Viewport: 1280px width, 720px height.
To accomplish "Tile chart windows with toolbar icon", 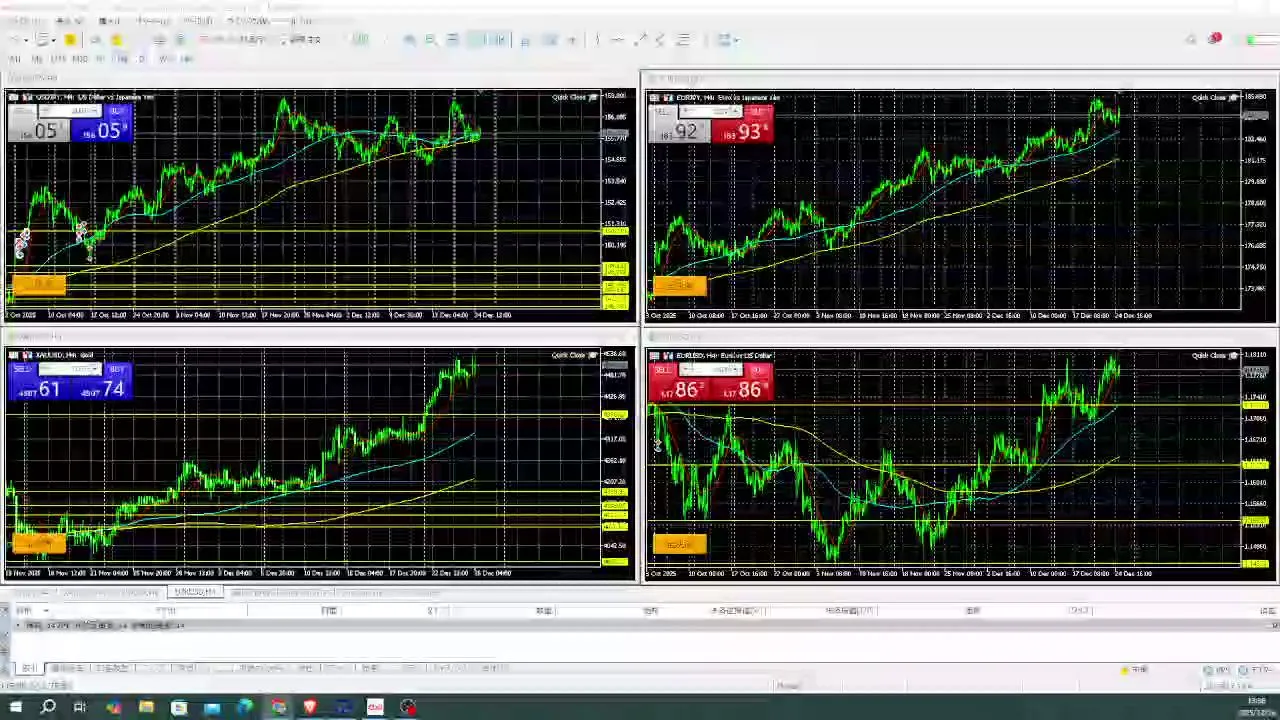I will coord(452,40).
